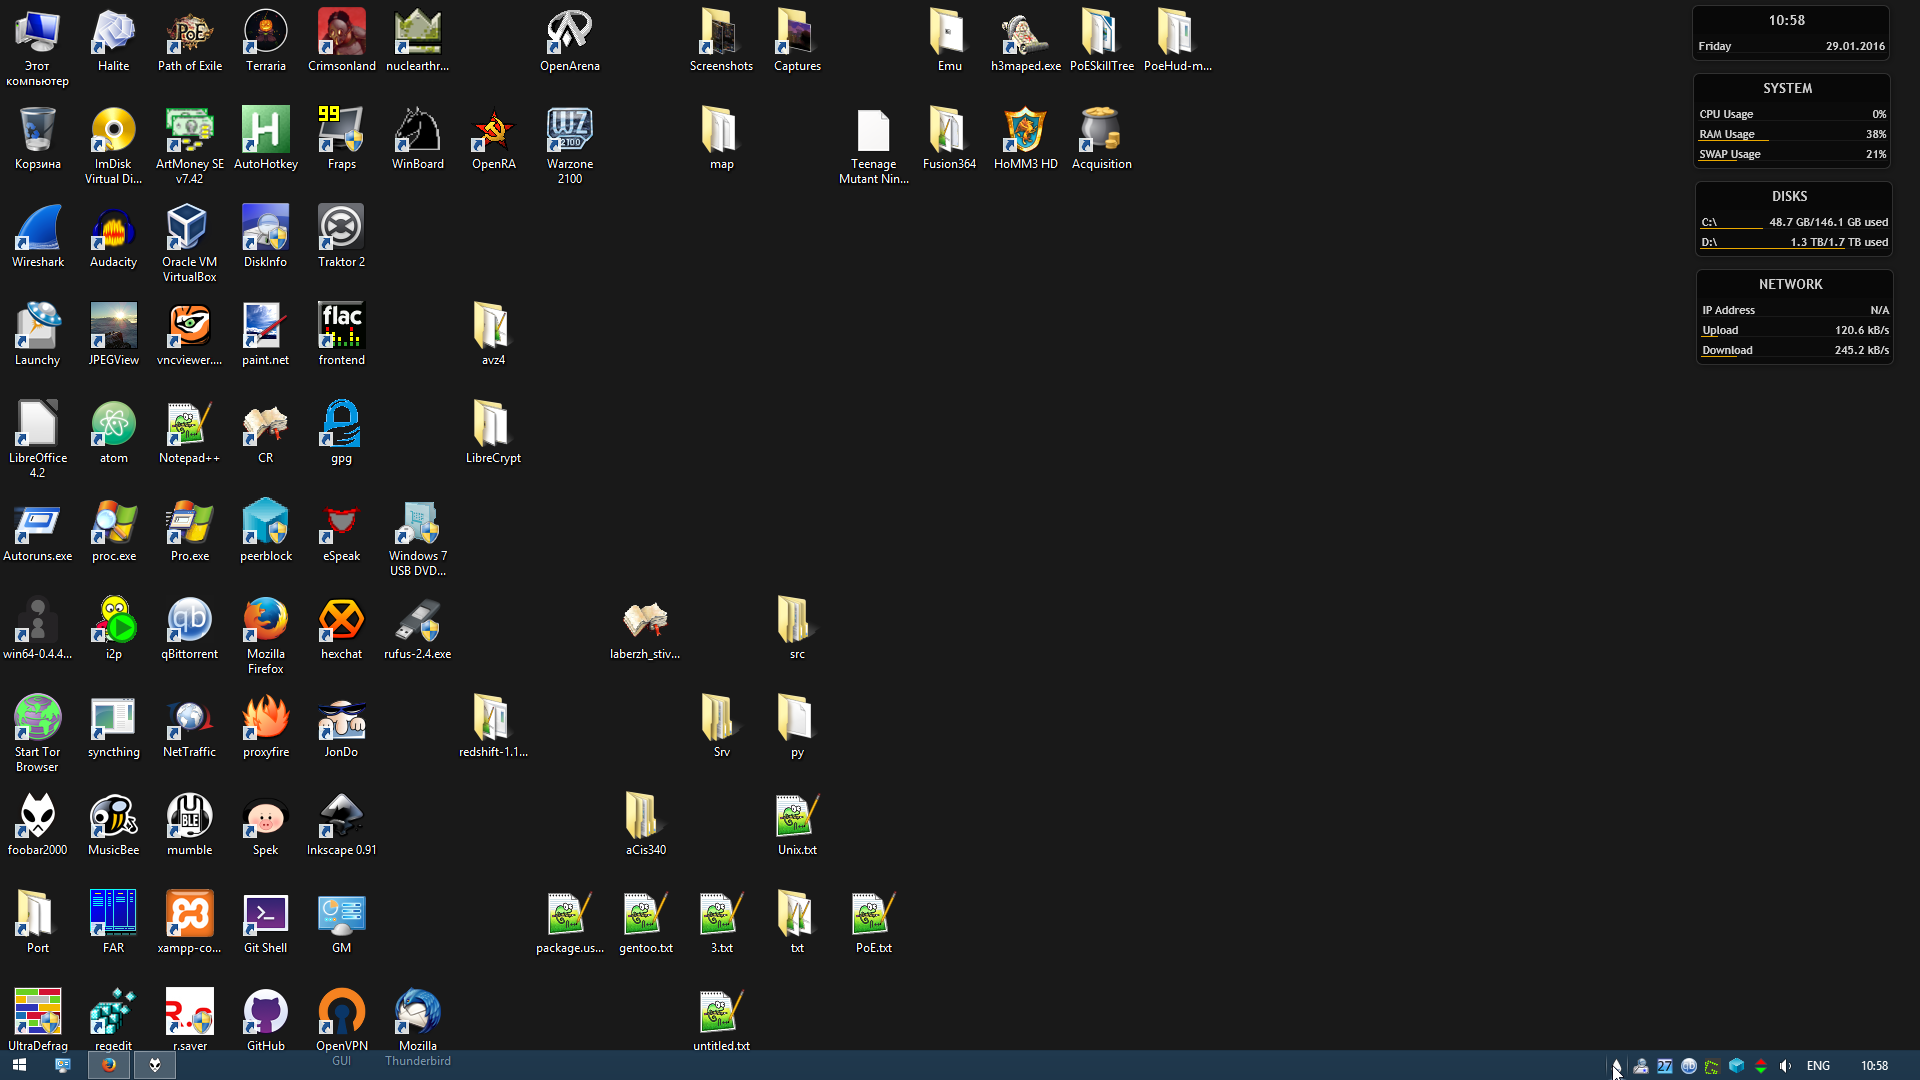
Task: Select the PoESkillTree folder
Action: (1102, 40)
